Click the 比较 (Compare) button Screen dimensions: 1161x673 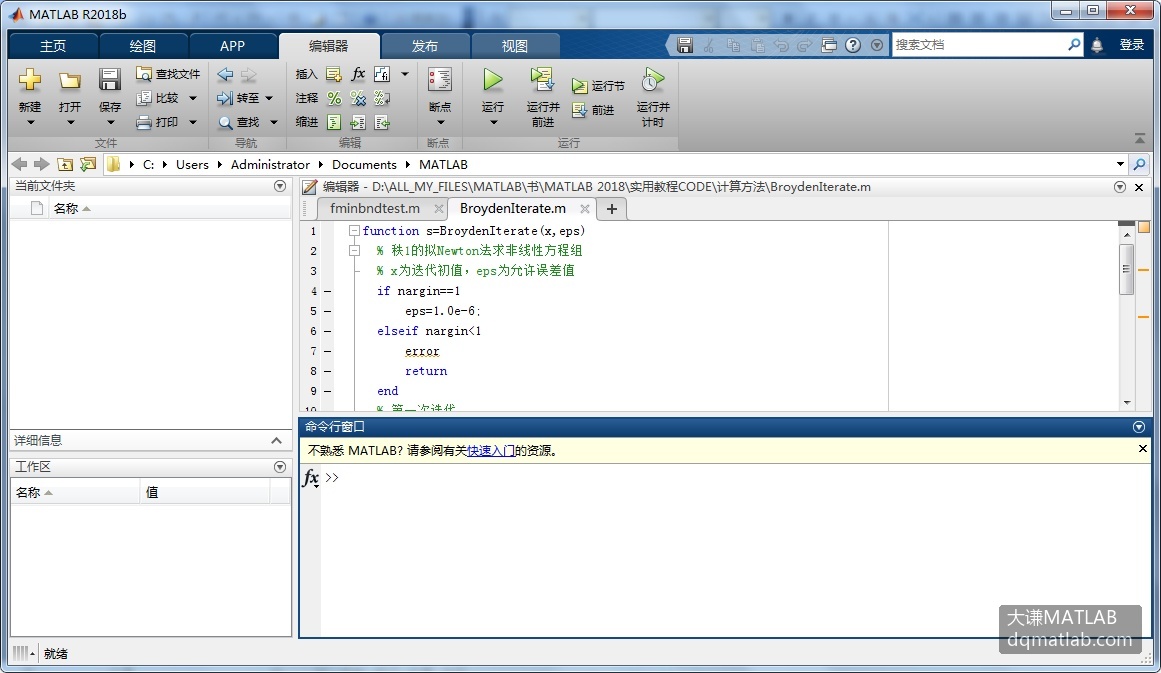point(158,98)
